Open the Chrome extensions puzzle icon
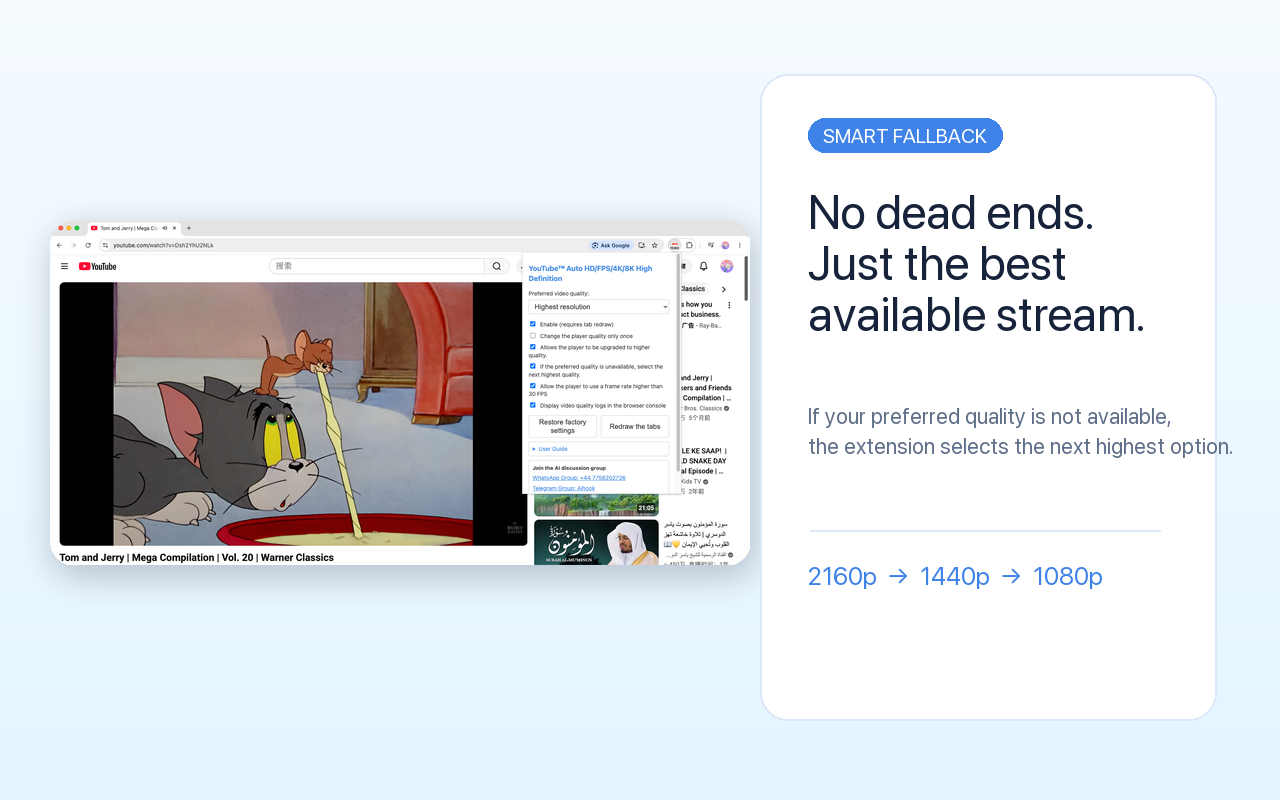This screenshot has height=800, width=1280. point(689,245)
